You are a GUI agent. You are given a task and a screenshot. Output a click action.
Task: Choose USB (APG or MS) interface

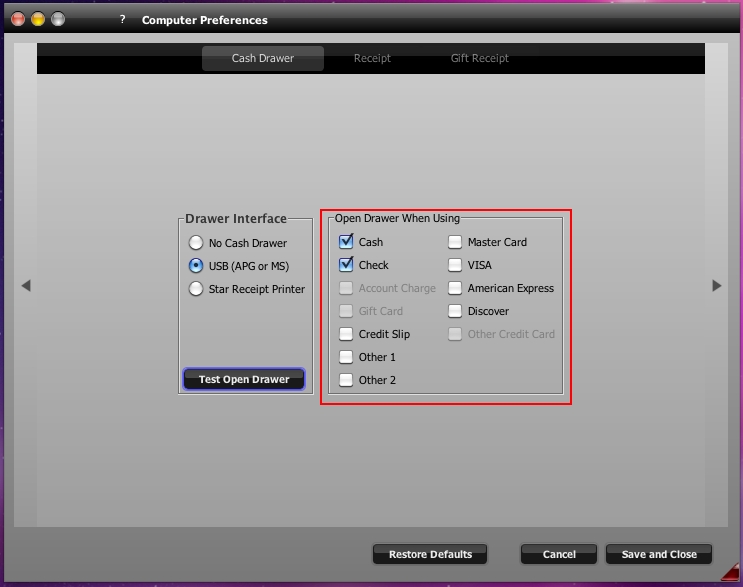(196, 266)
